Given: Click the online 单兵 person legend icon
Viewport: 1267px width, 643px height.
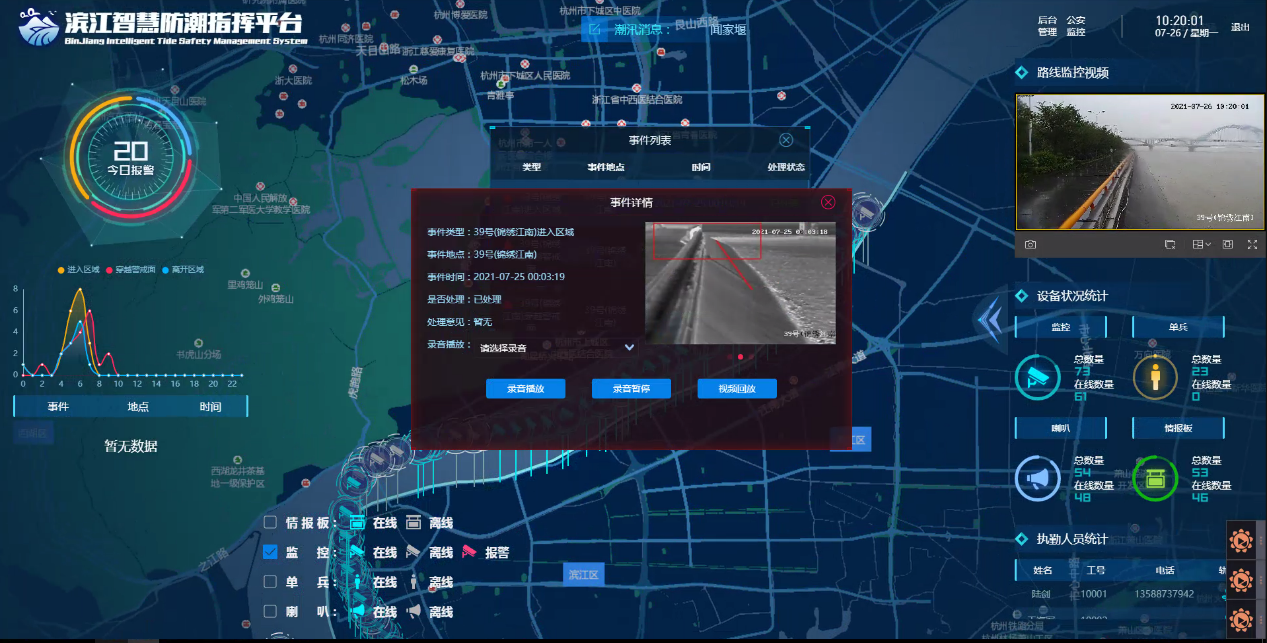Looking at the screenshot, I should tap(357, 582).
